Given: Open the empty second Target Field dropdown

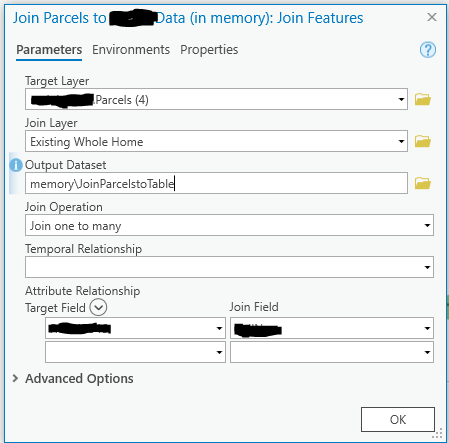Looking at the screenshot, I should click(135, 352).
